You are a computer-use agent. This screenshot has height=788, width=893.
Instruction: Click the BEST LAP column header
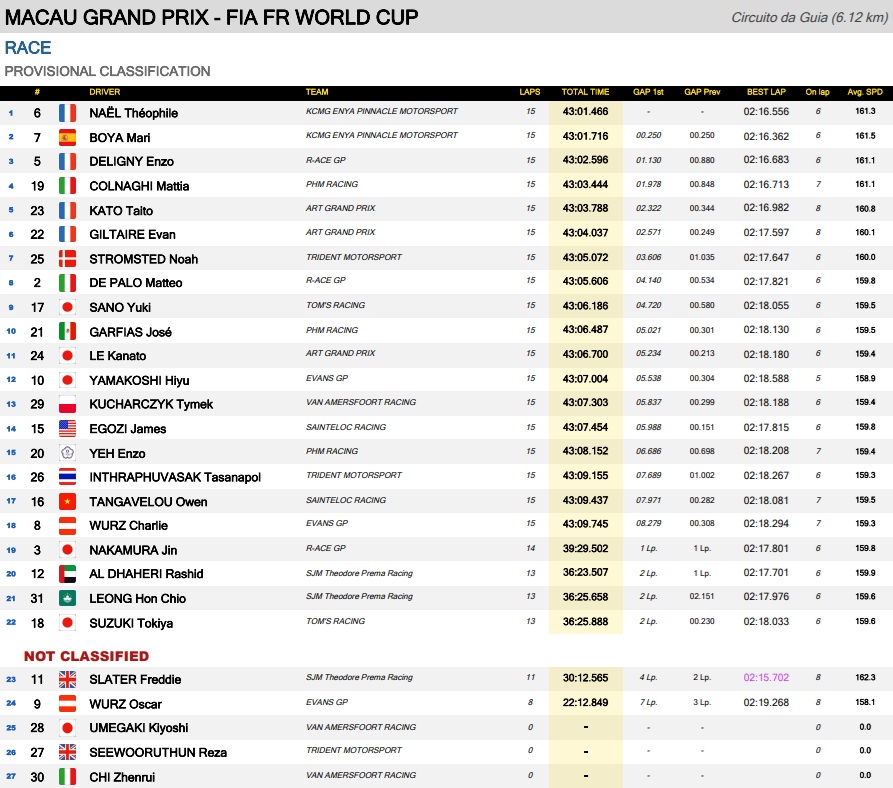tap(766, 92)
